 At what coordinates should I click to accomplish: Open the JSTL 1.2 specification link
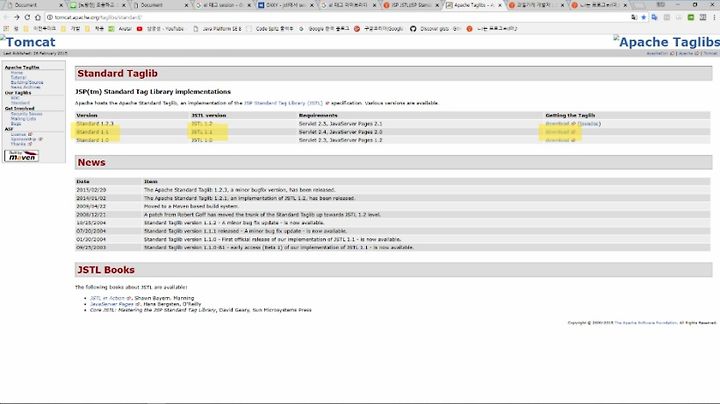[x=202, y=123]
